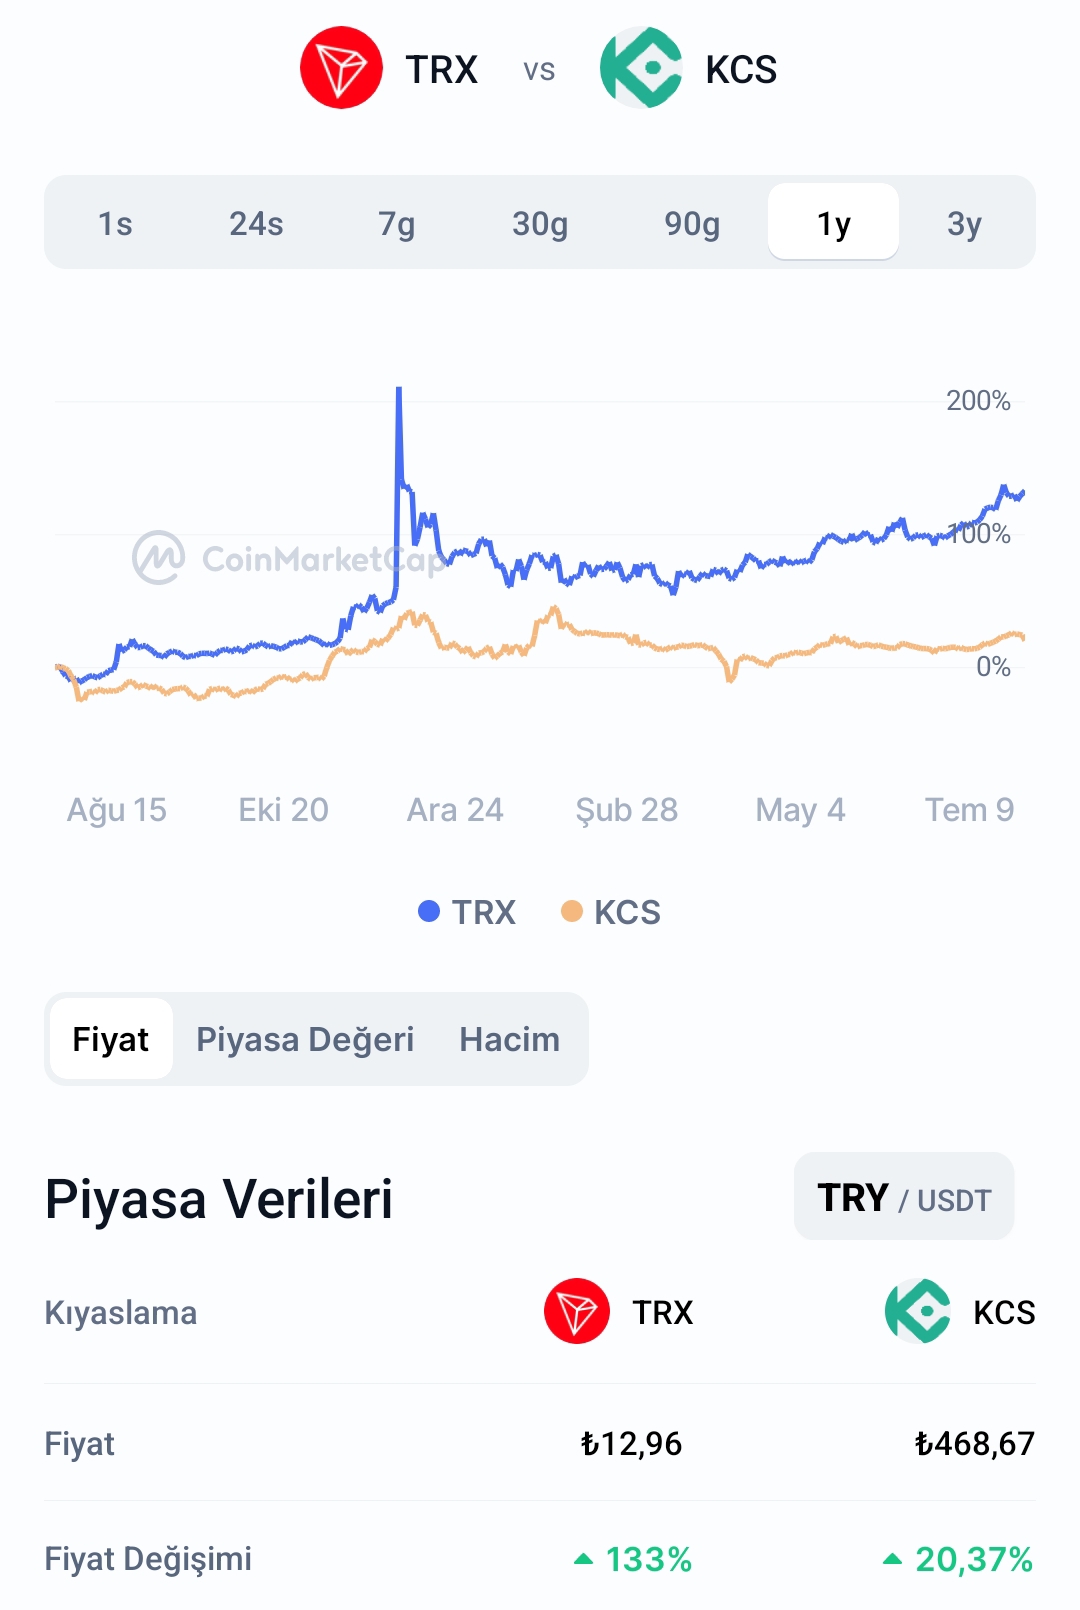Open the Hacim chart tab
This screenshot has height=1610, width=1080.
tap(509, 1039)
